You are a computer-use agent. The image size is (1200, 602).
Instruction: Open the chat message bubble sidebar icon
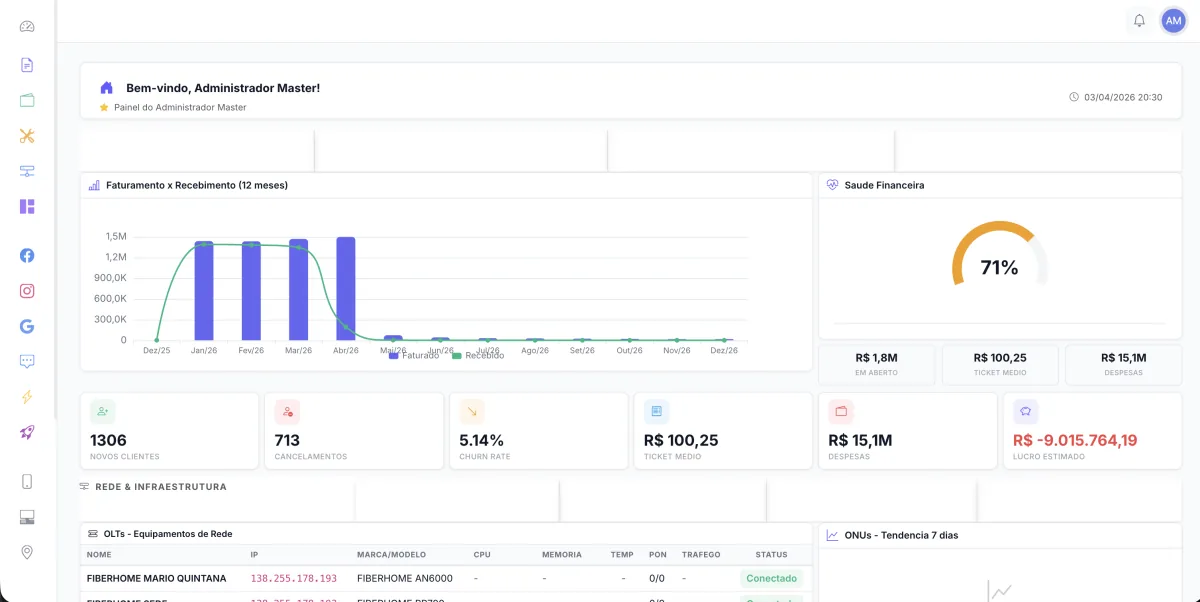pos(27,361)
